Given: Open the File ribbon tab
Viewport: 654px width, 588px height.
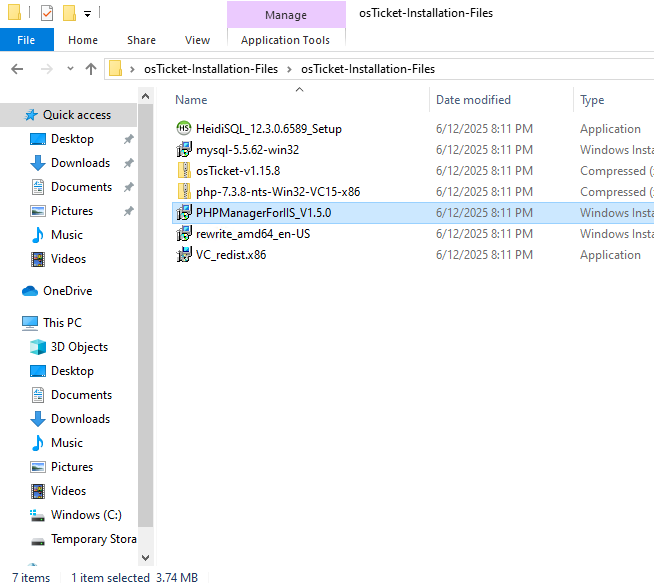Looking at the screenshot, I should 27,40.
